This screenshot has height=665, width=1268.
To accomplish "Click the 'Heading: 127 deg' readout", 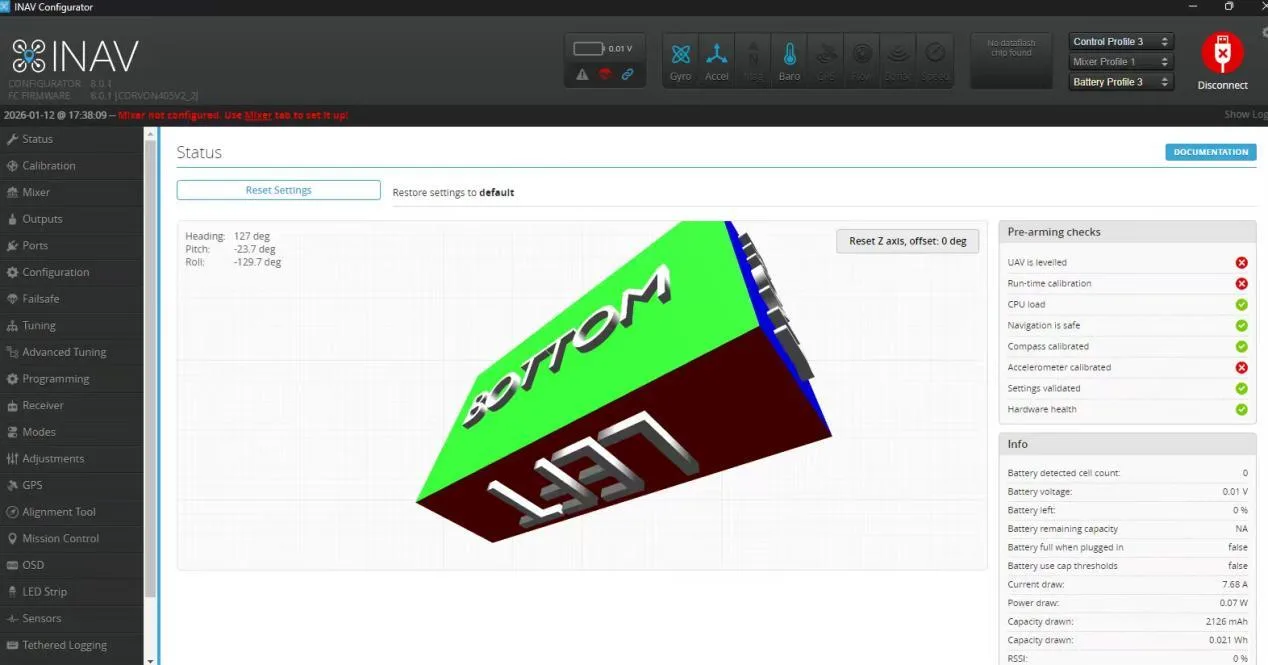I will (x=228, y=237).
